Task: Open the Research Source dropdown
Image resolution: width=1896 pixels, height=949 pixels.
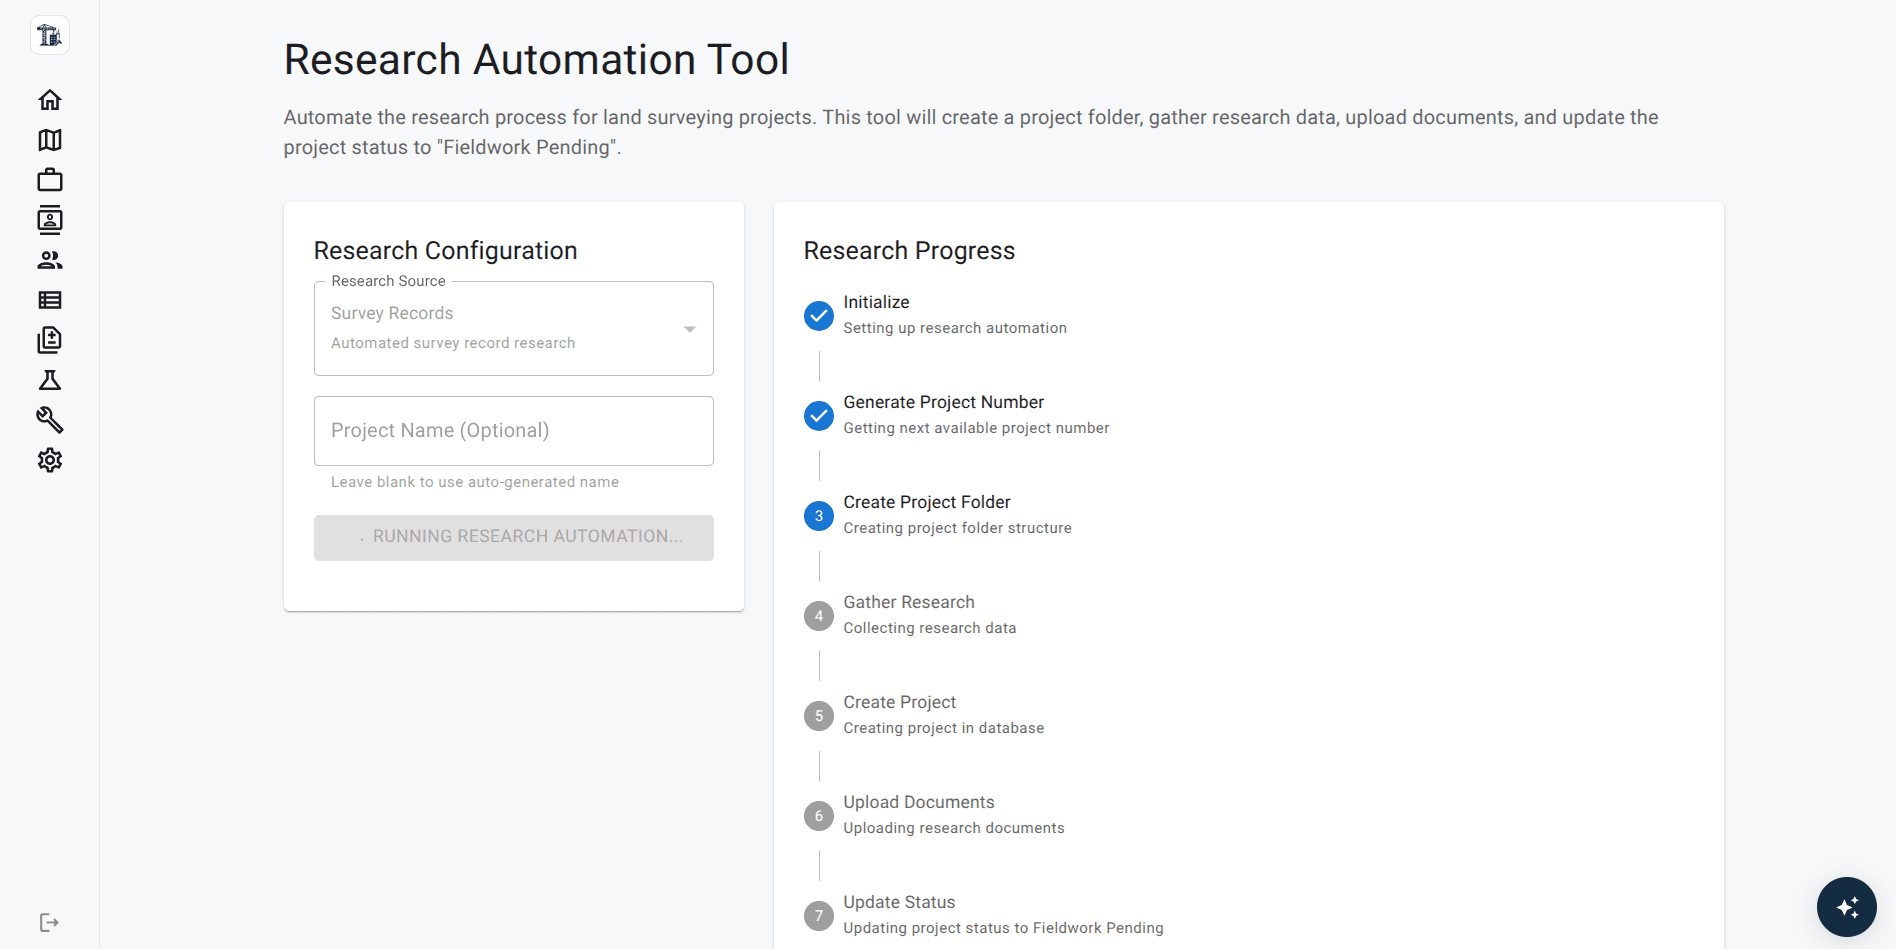Action: point(514,328)
